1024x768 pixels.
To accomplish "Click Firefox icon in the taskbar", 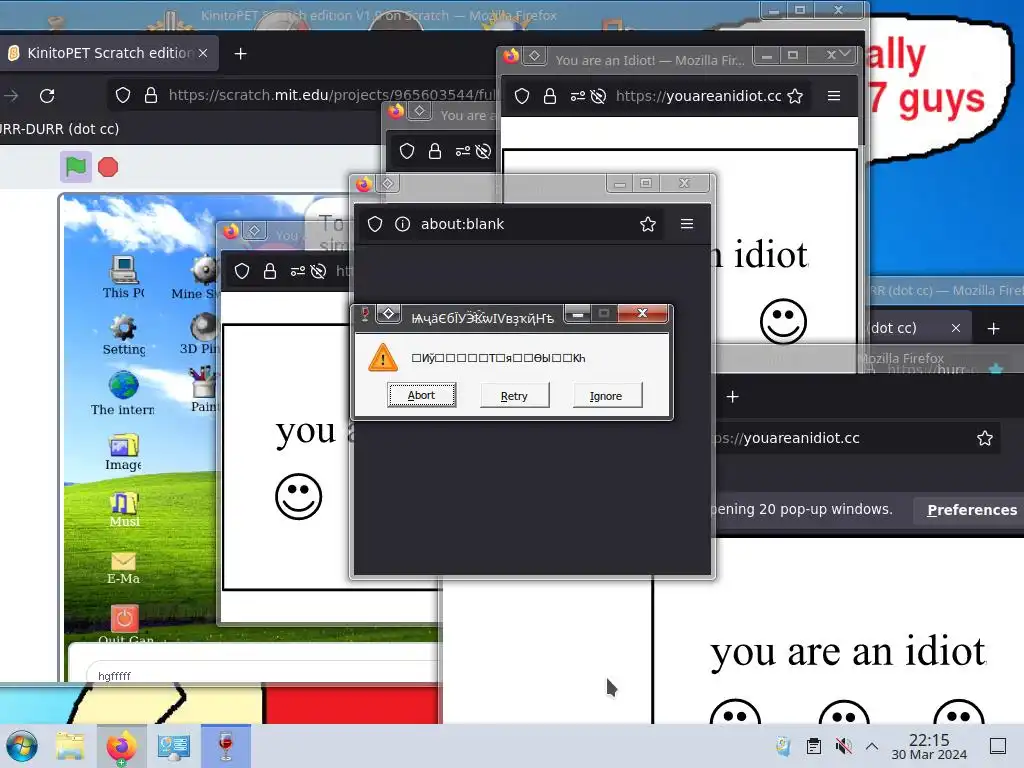I will pos(121,746).
